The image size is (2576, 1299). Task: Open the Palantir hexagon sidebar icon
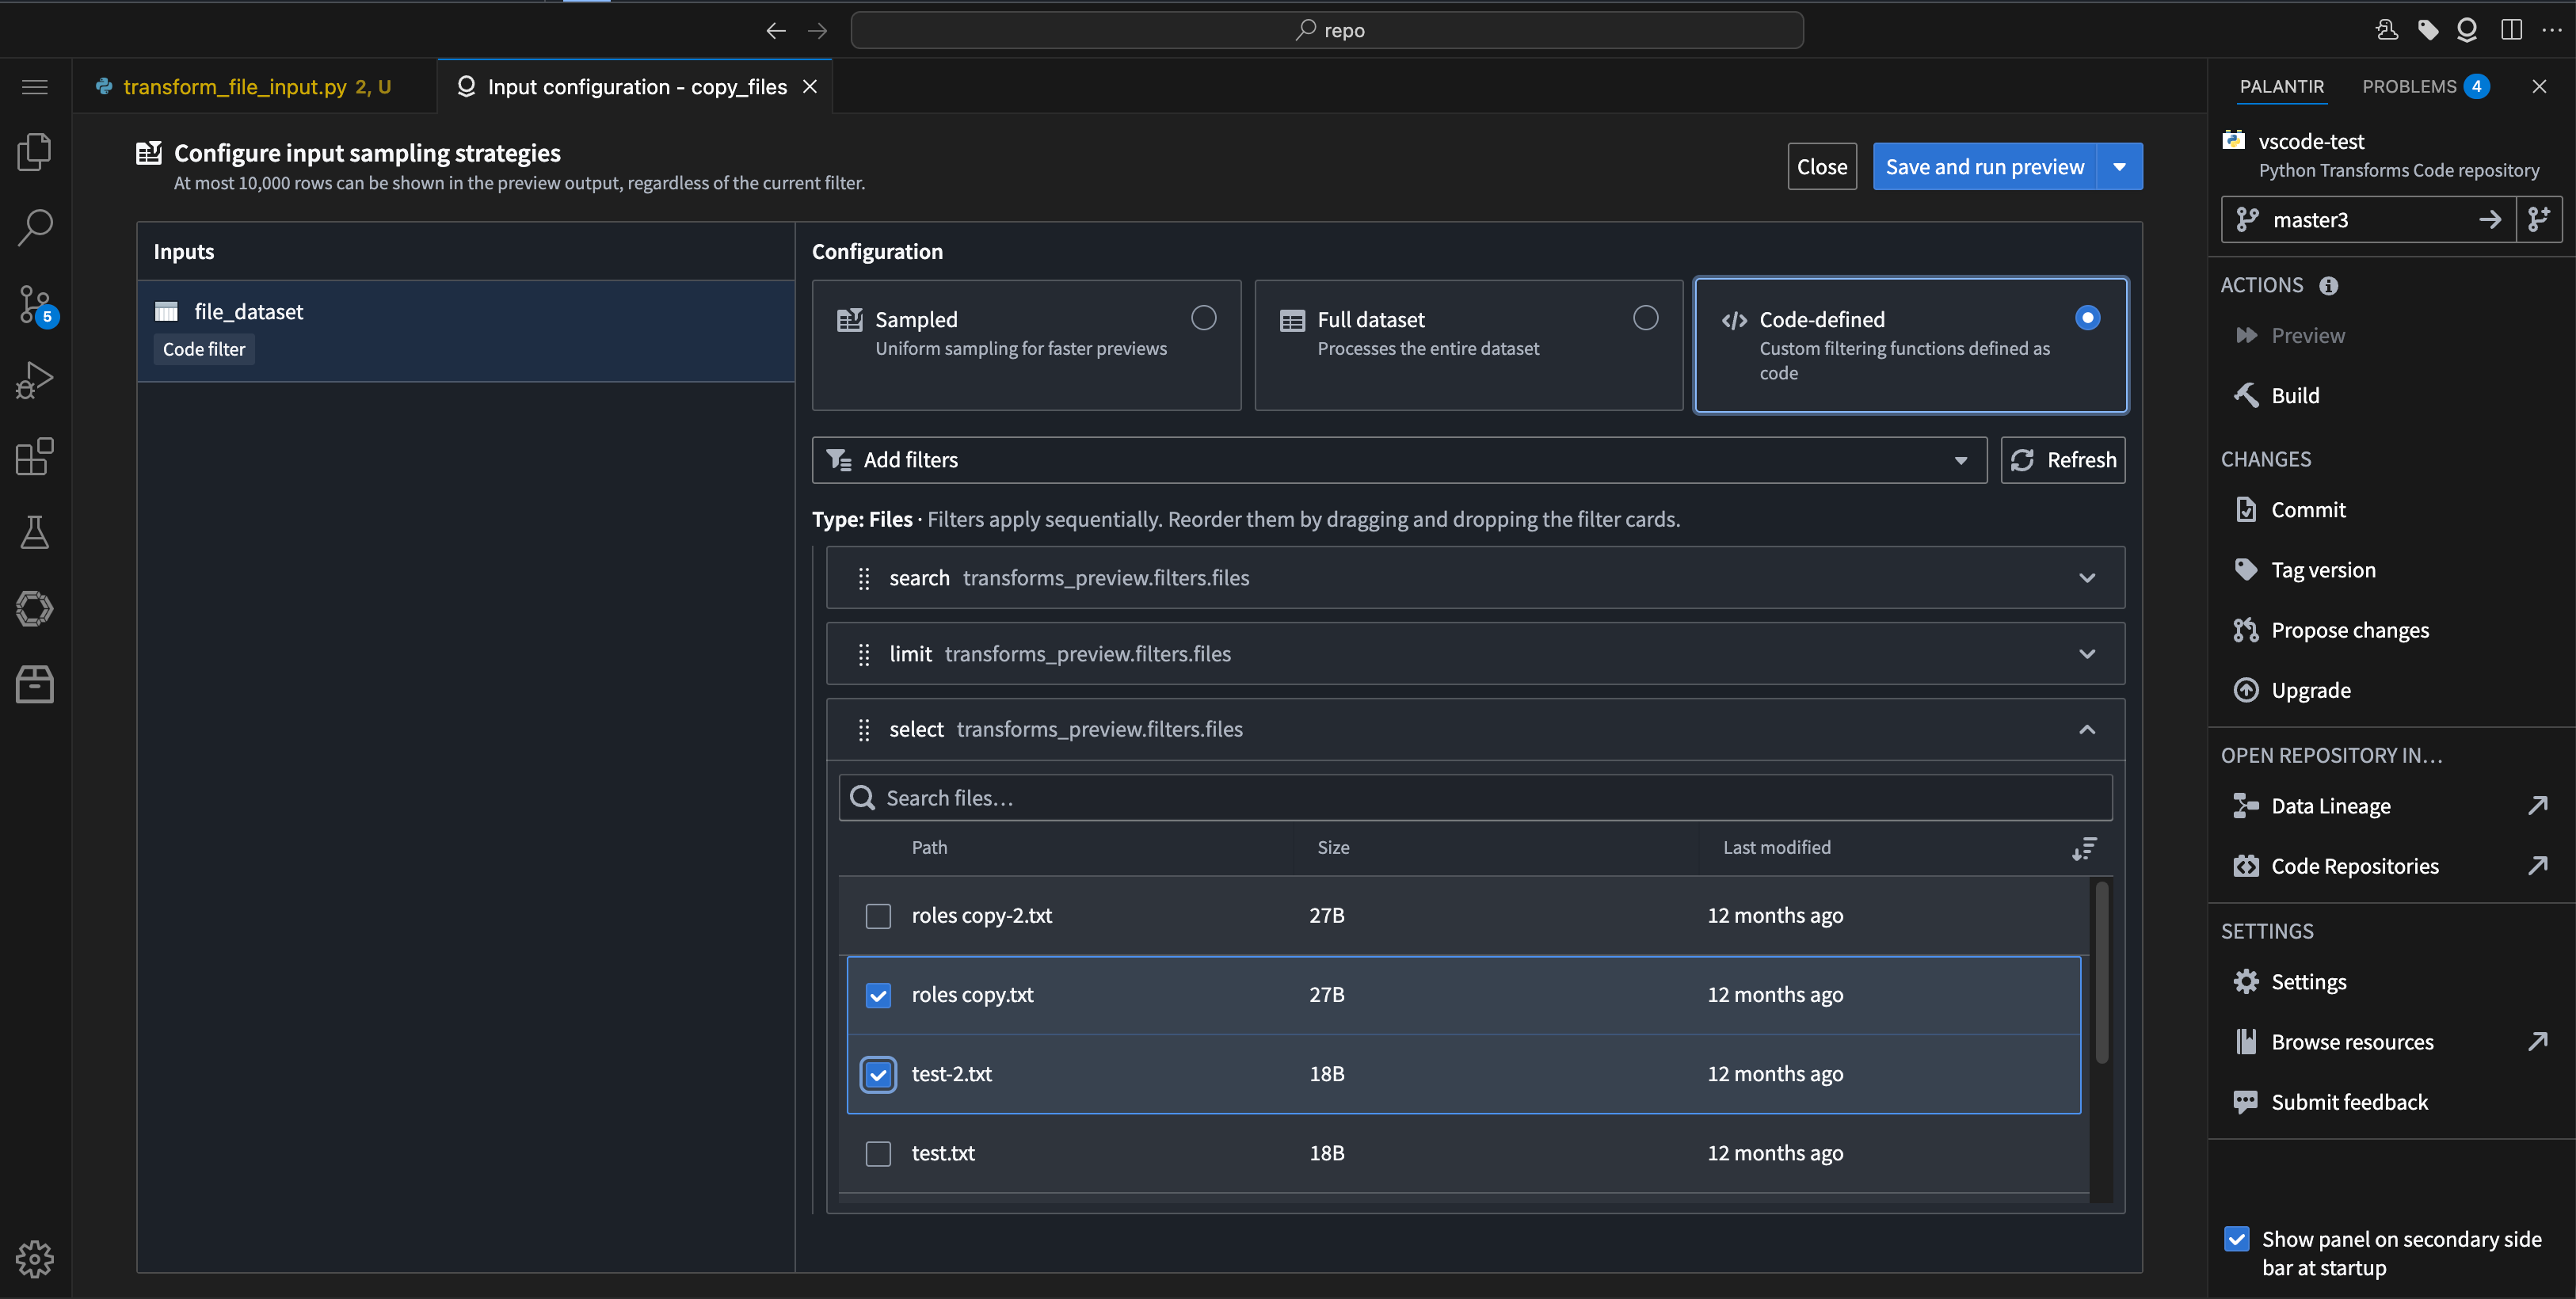35,608
